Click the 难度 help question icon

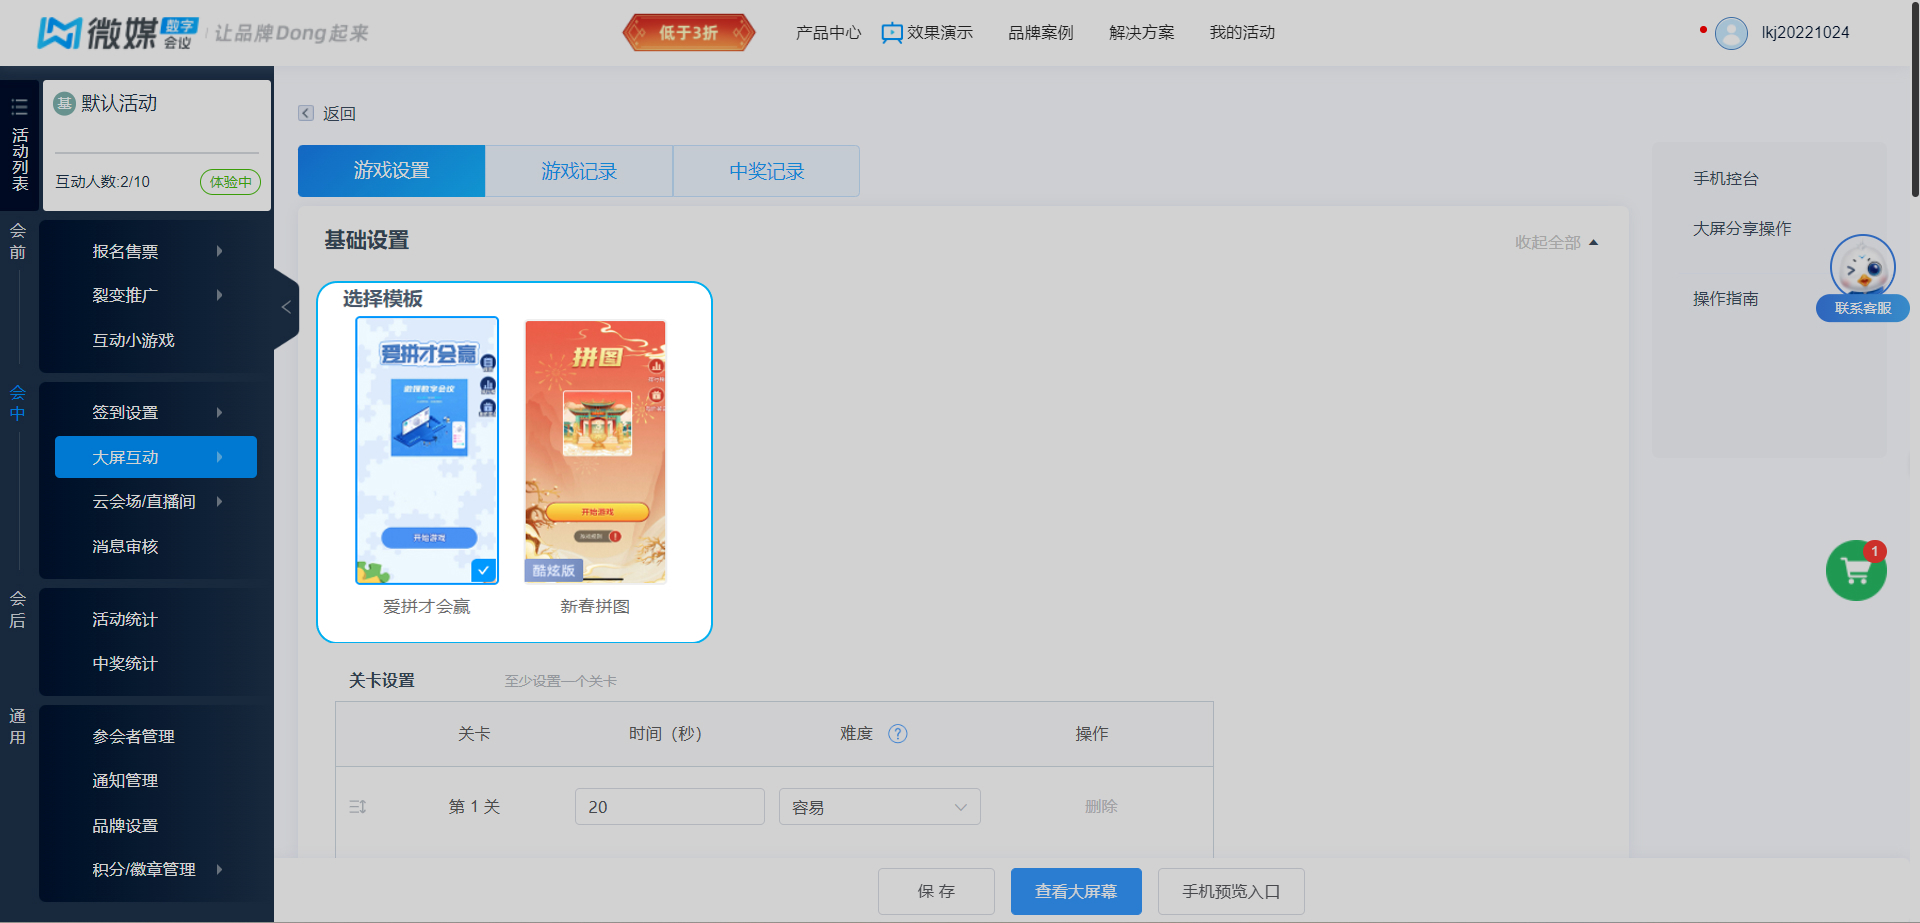coord(898,734)
